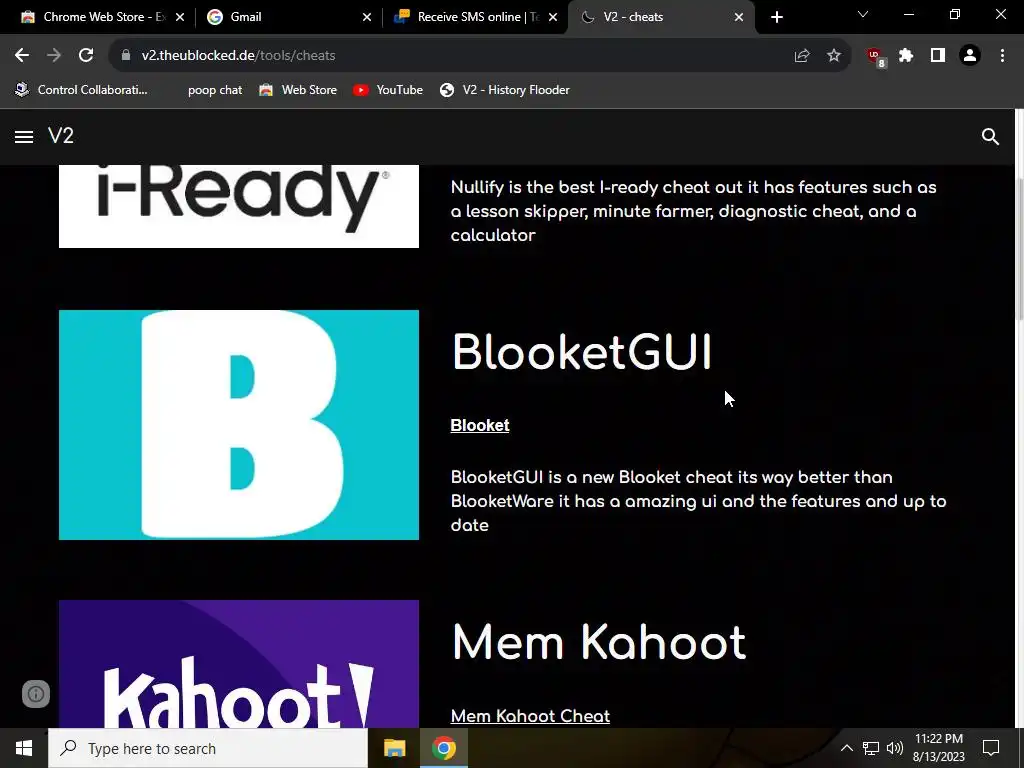Switch to the Receive SMS online tab
Image resolution: width=1024 pixels, height=768 pixels.
coord(475,17)
